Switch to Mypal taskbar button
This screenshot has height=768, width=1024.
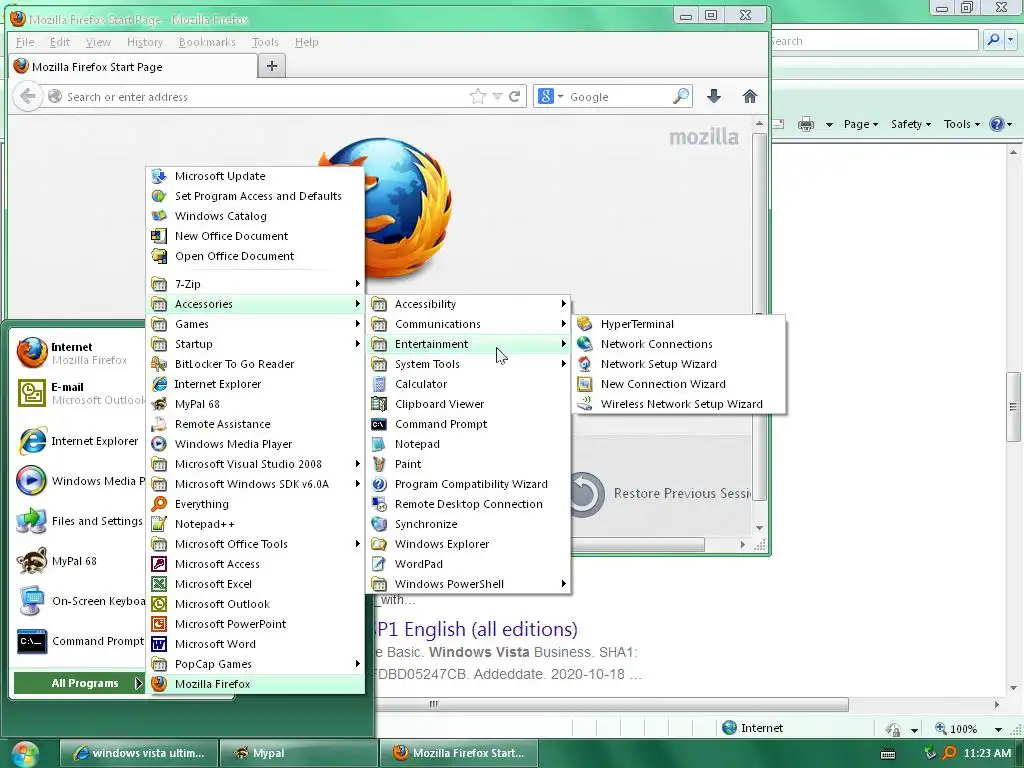click(x=298, y=753)
